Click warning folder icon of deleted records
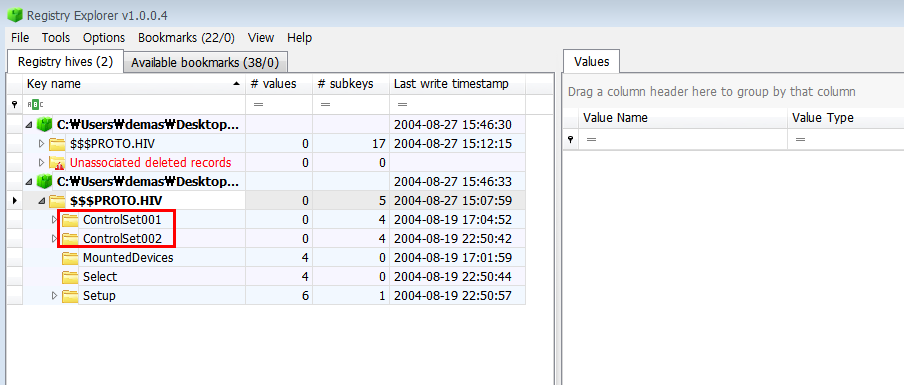Viewport: 904px width, 385px height. (x=56, y=163)
